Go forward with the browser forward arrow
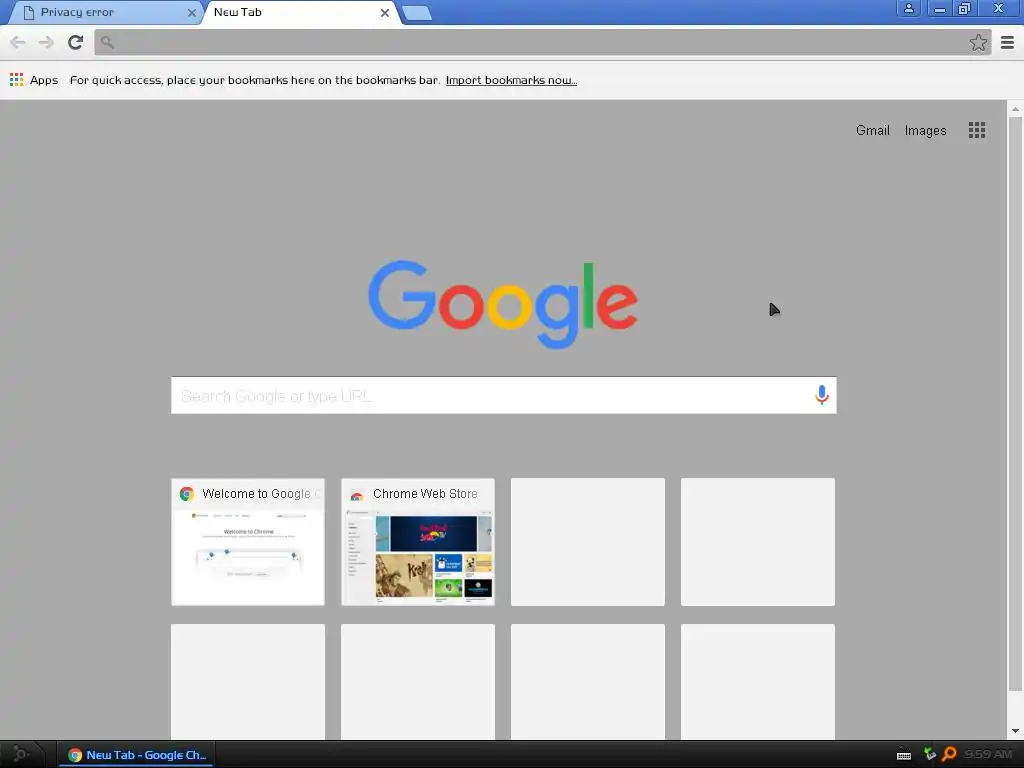 46,42
